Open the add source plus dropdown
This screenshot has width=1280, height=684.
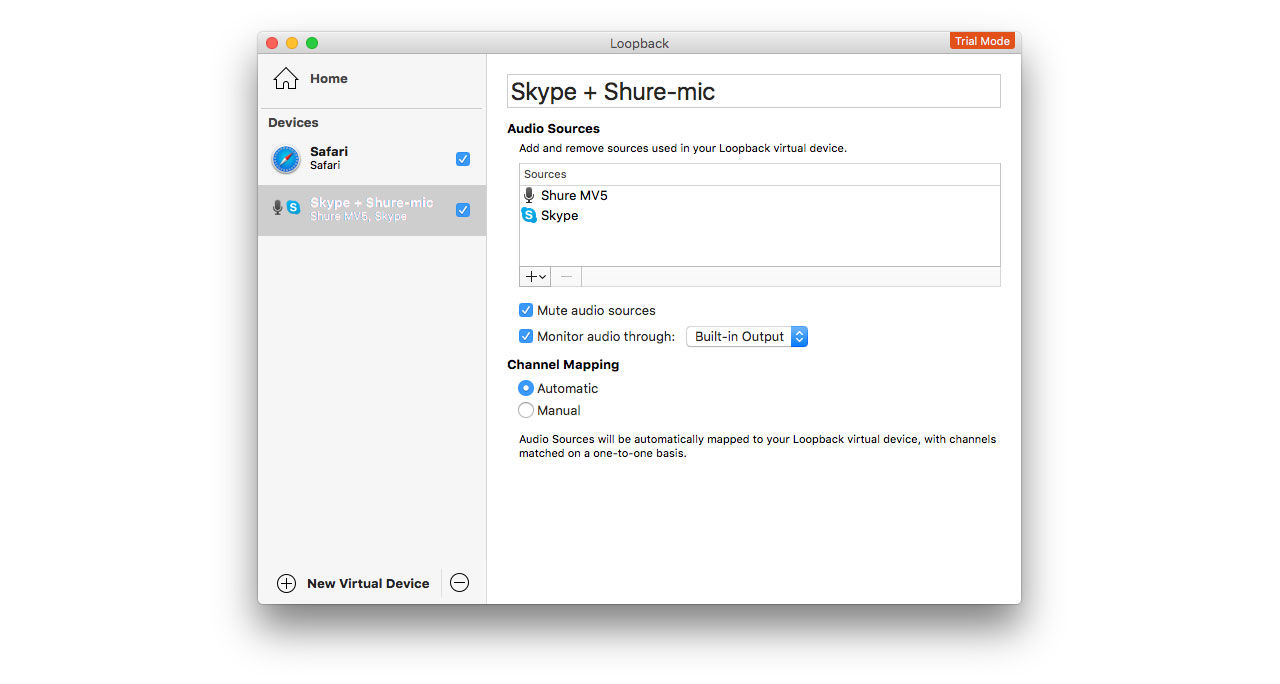tap(535, 277)
